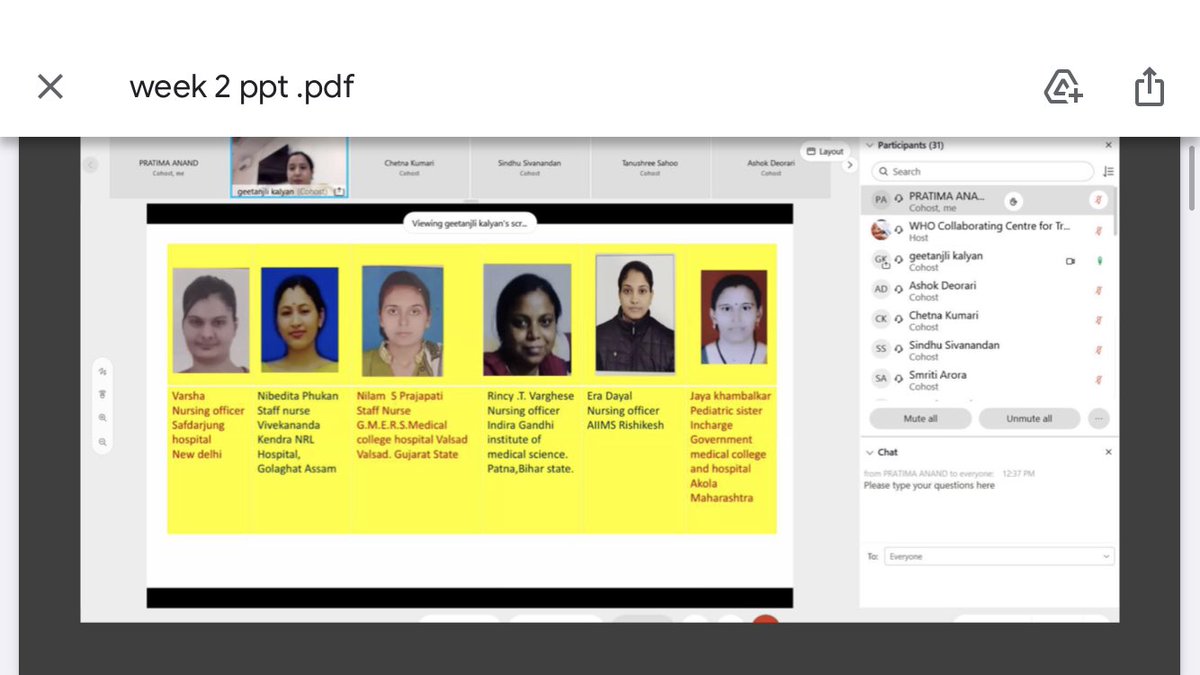Screen dimensions: 1200x675
Task: Open the share sheet icon
Action: pos(1149,86)
